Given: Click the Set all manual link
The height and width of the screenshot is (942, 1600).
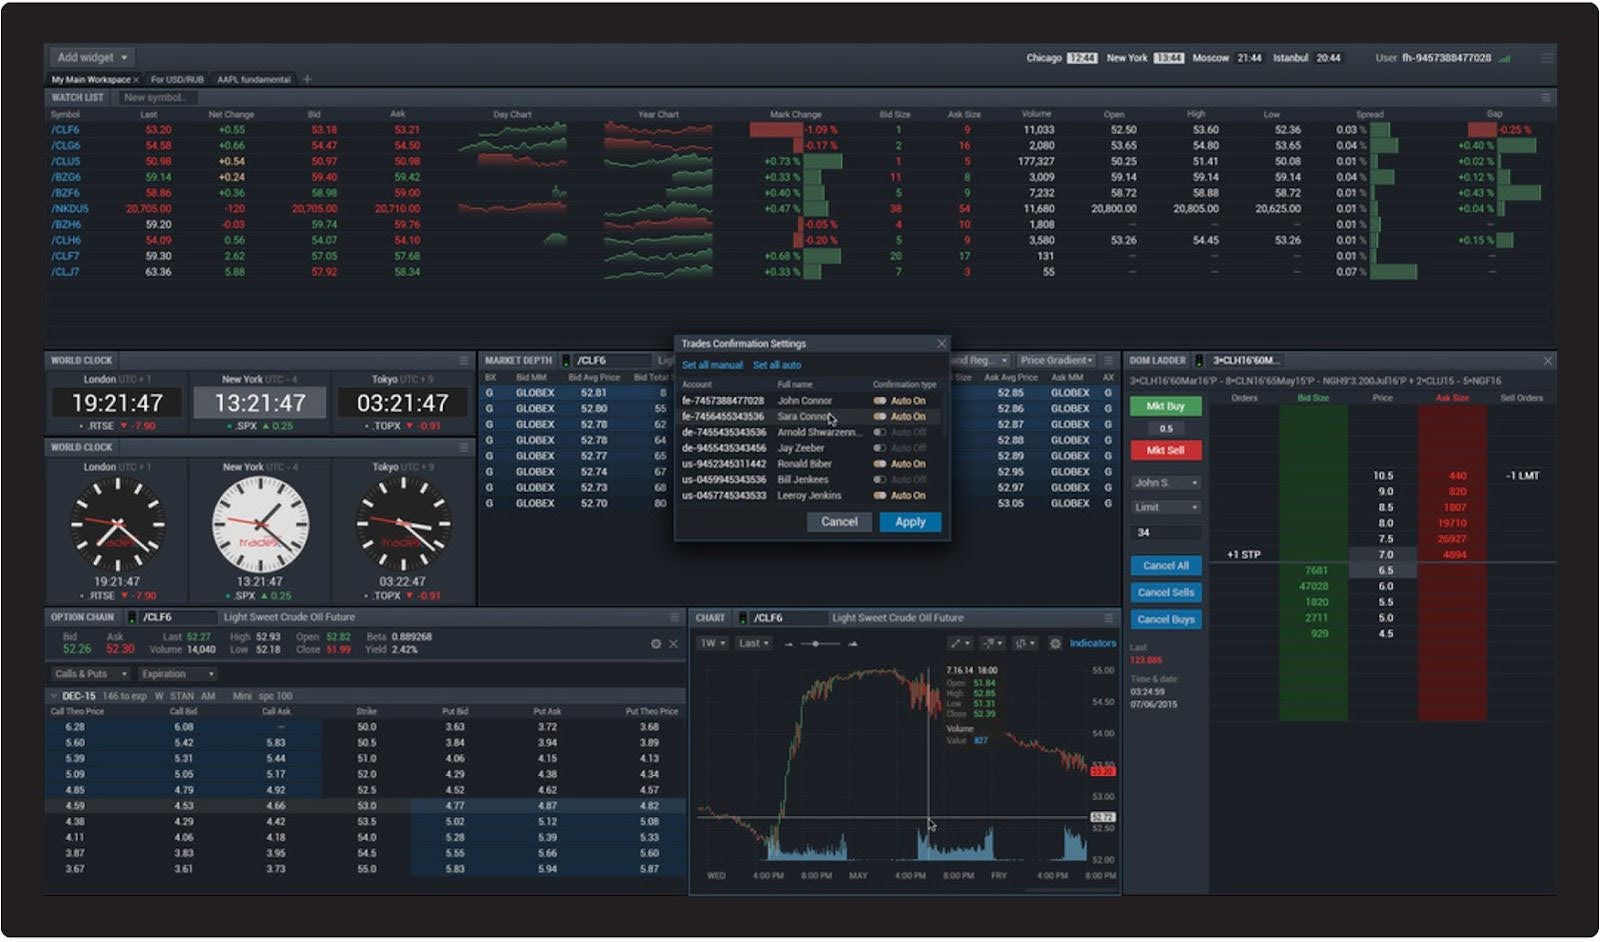Looking at the screenshot, I should [x=712, y=365].
